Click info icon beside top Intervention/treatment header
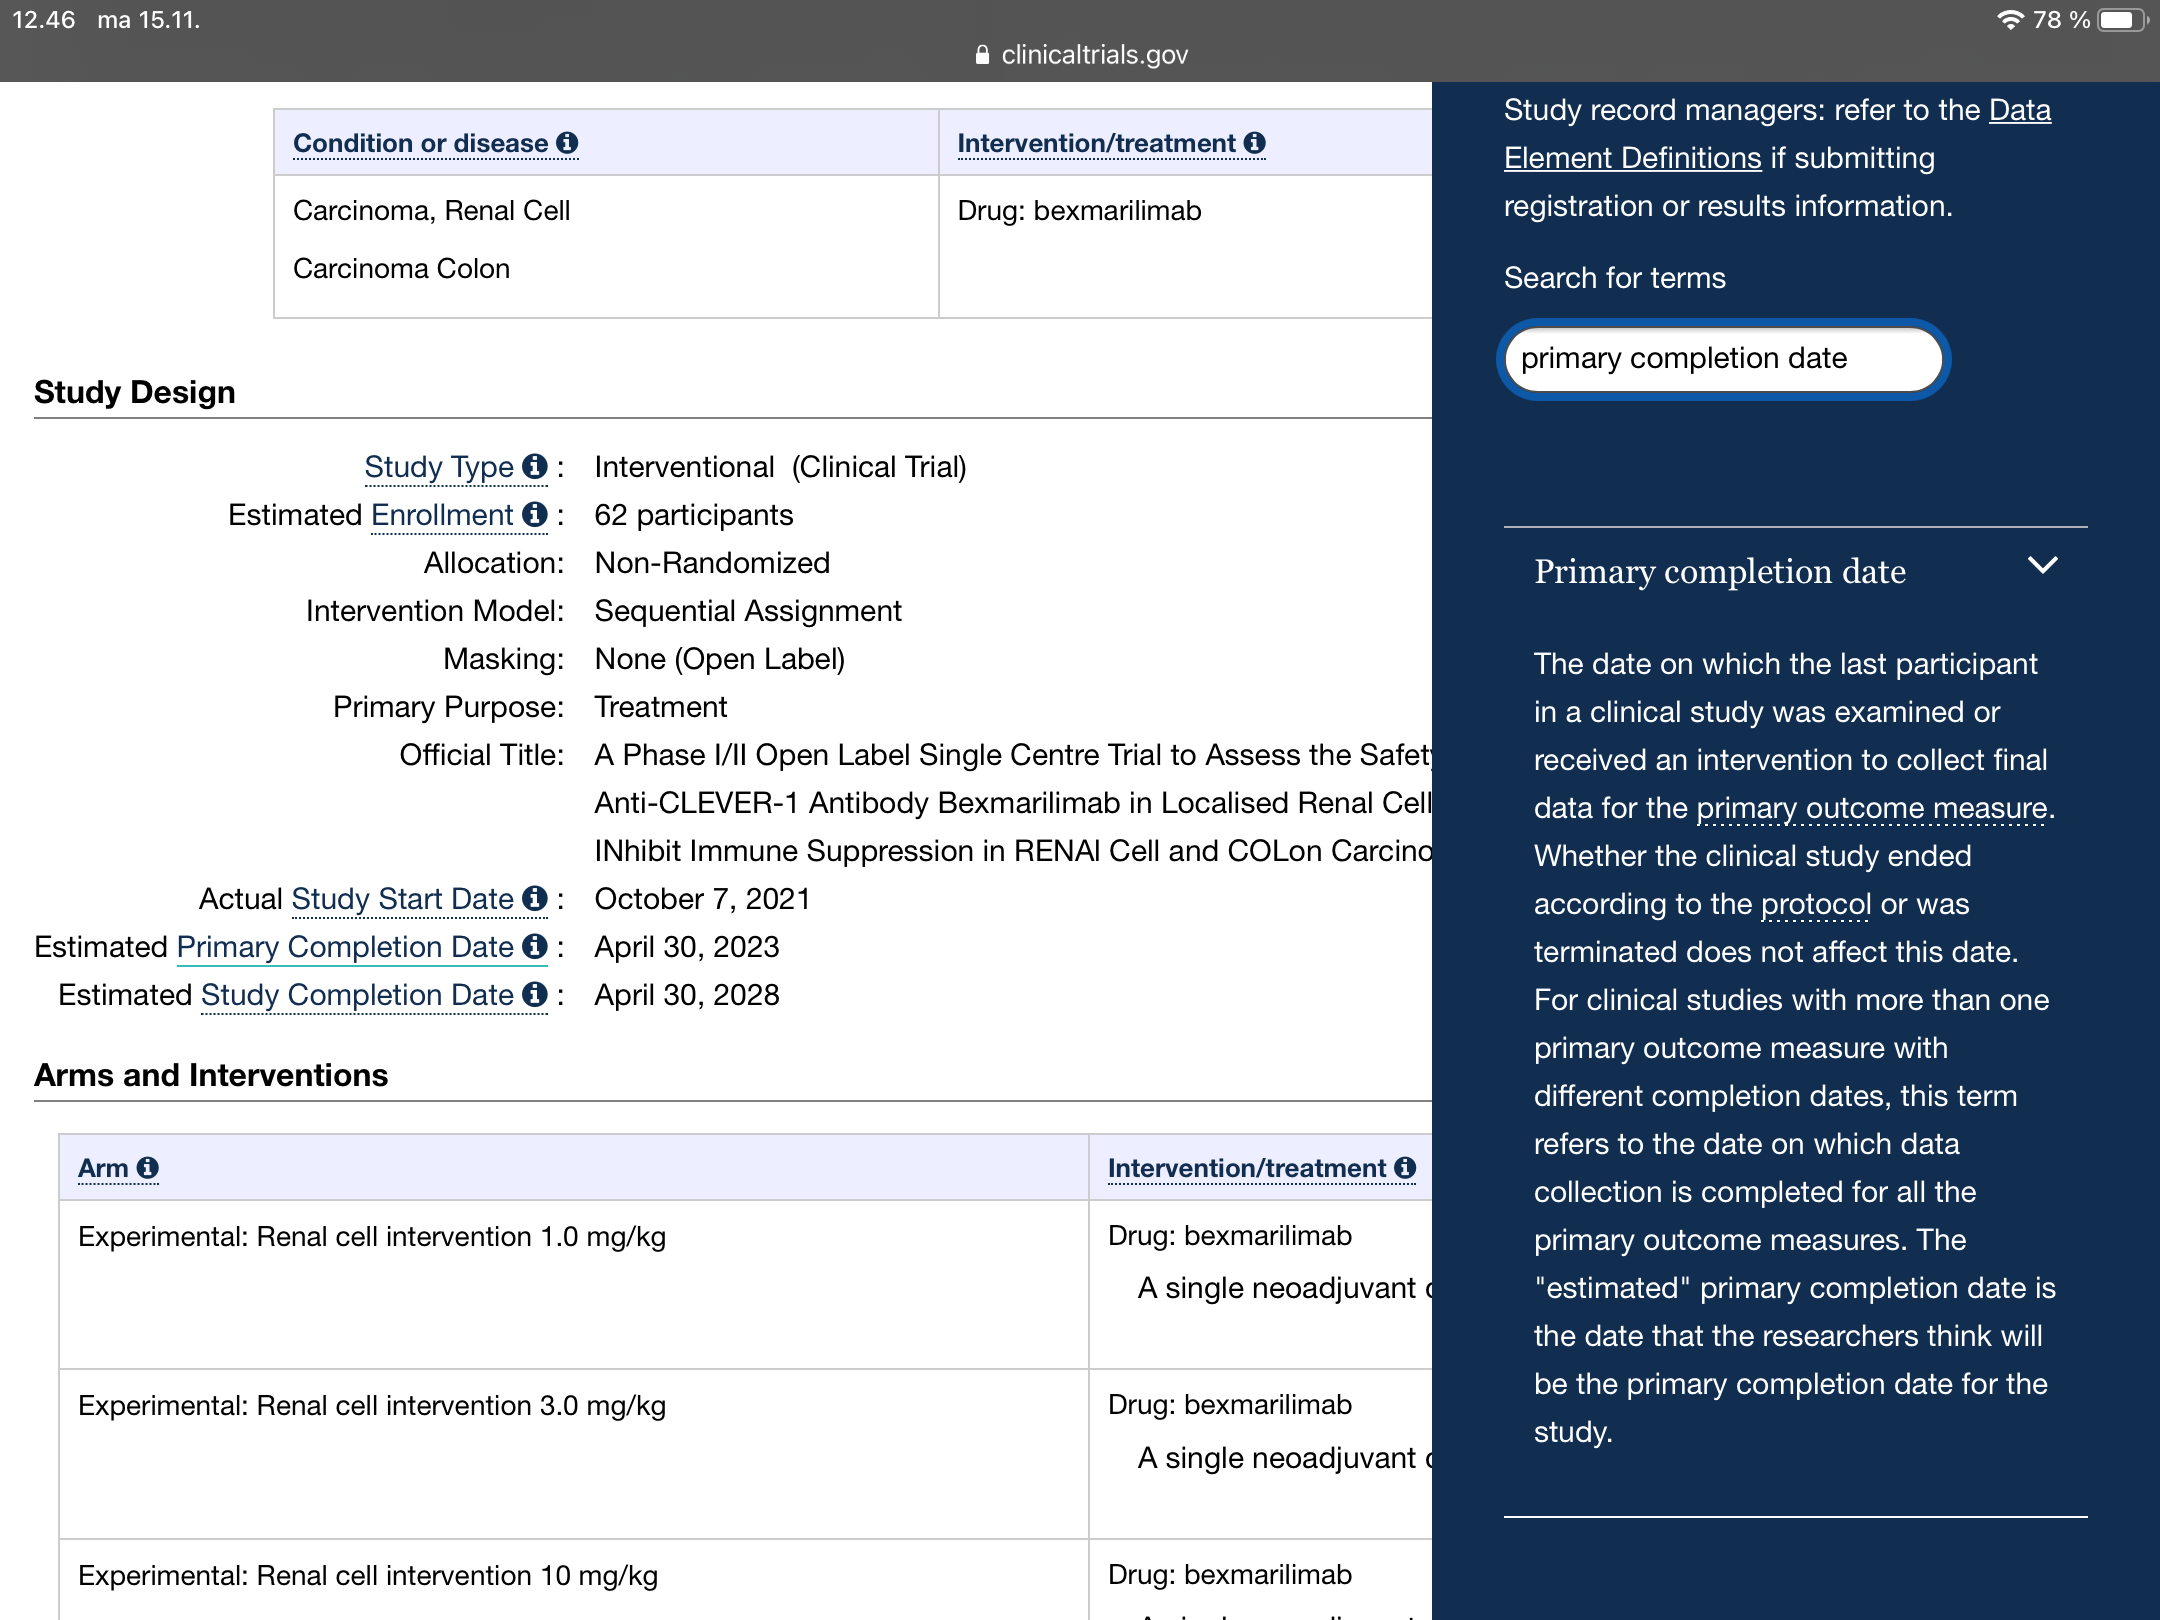The height and width of the screenshot is (1620, 2160). click(x=1255, y=143)
